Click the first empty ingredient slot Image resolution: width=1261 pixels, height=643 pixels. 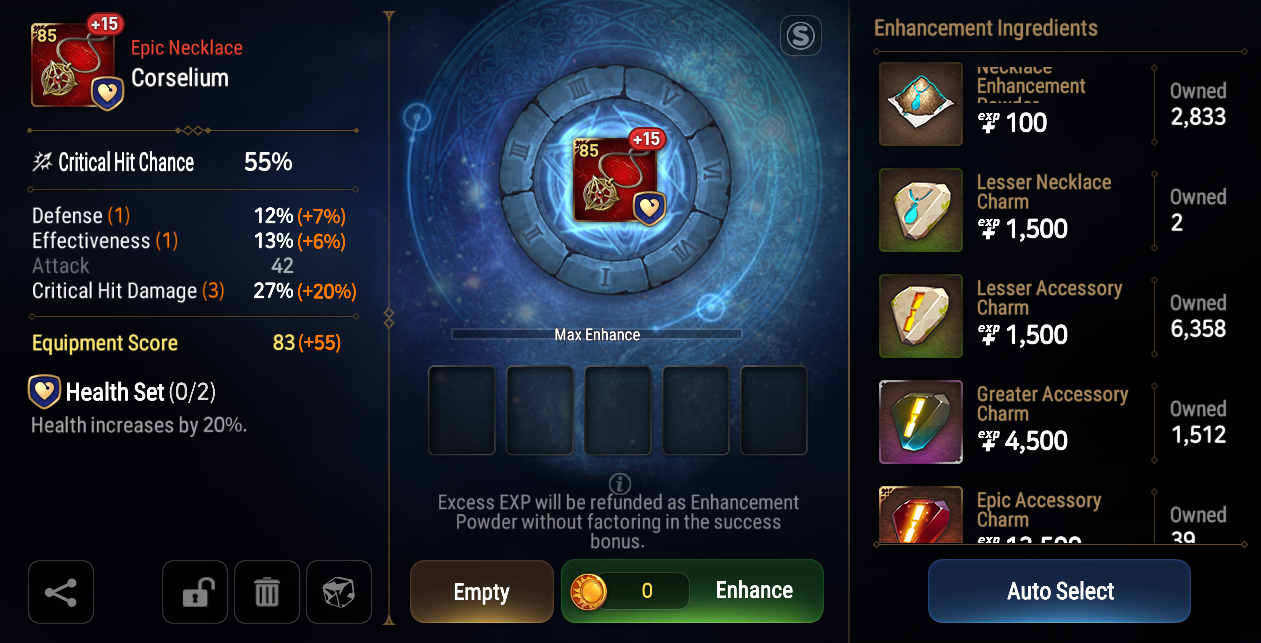[462, 410]
